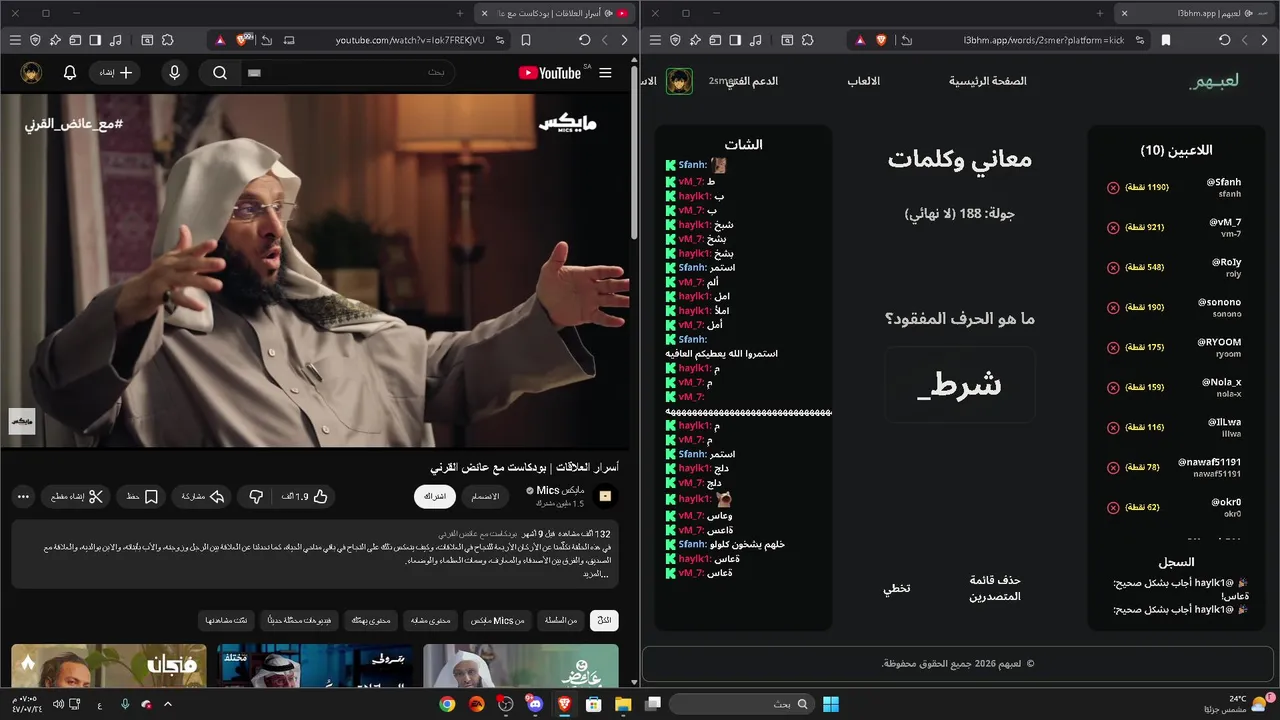Select the تمّت مشاهدتها filter chip
1280x720 pixels.
click(227, 620)
